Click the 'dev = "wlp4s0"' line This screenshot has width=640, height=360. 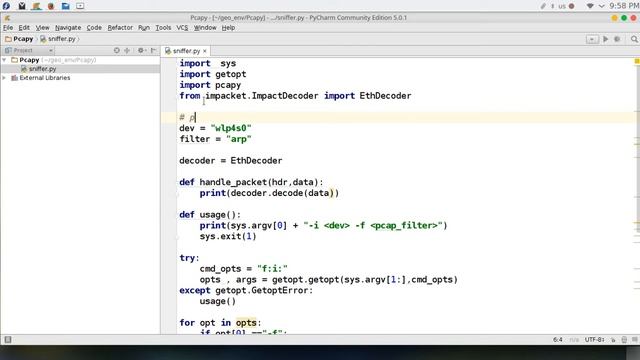pos(215,129)
